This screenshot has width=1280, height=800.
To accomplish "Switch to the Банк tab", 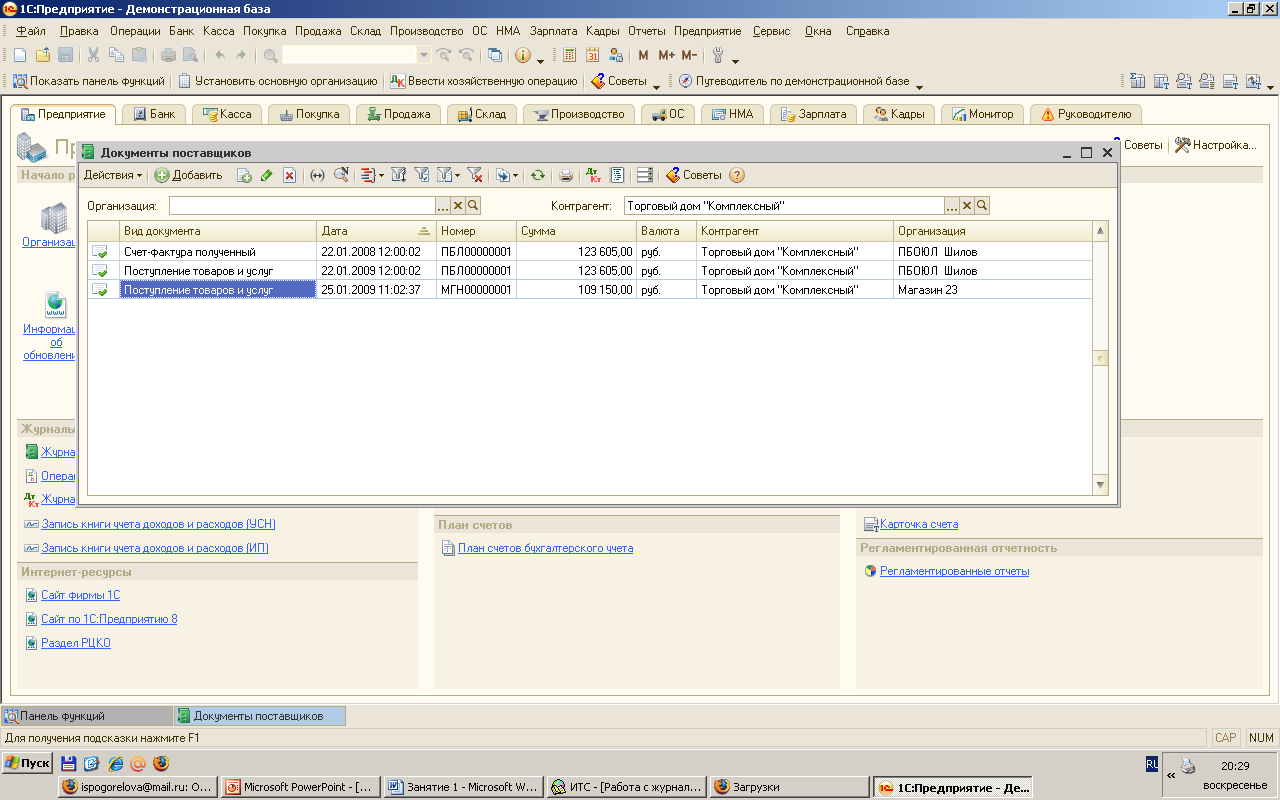I will click(153, 114).
